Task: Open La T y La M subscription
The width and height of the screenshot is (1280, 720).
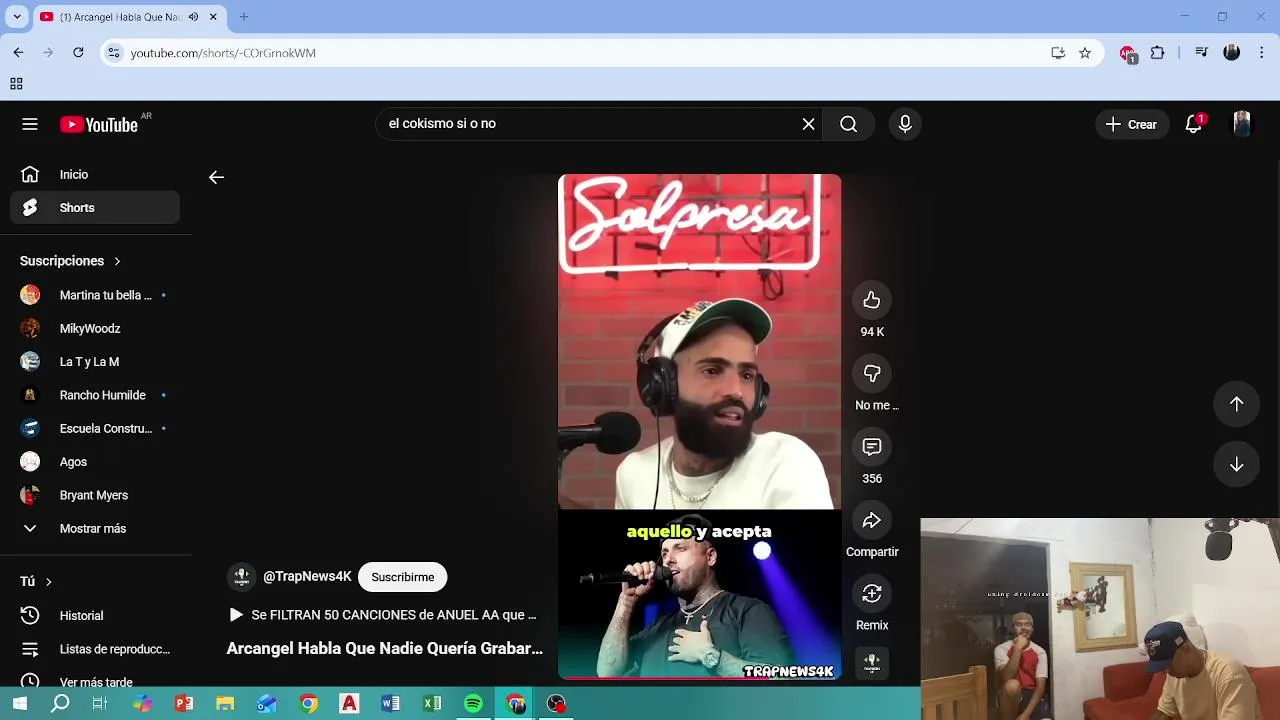Action: [x=95, y=362]
